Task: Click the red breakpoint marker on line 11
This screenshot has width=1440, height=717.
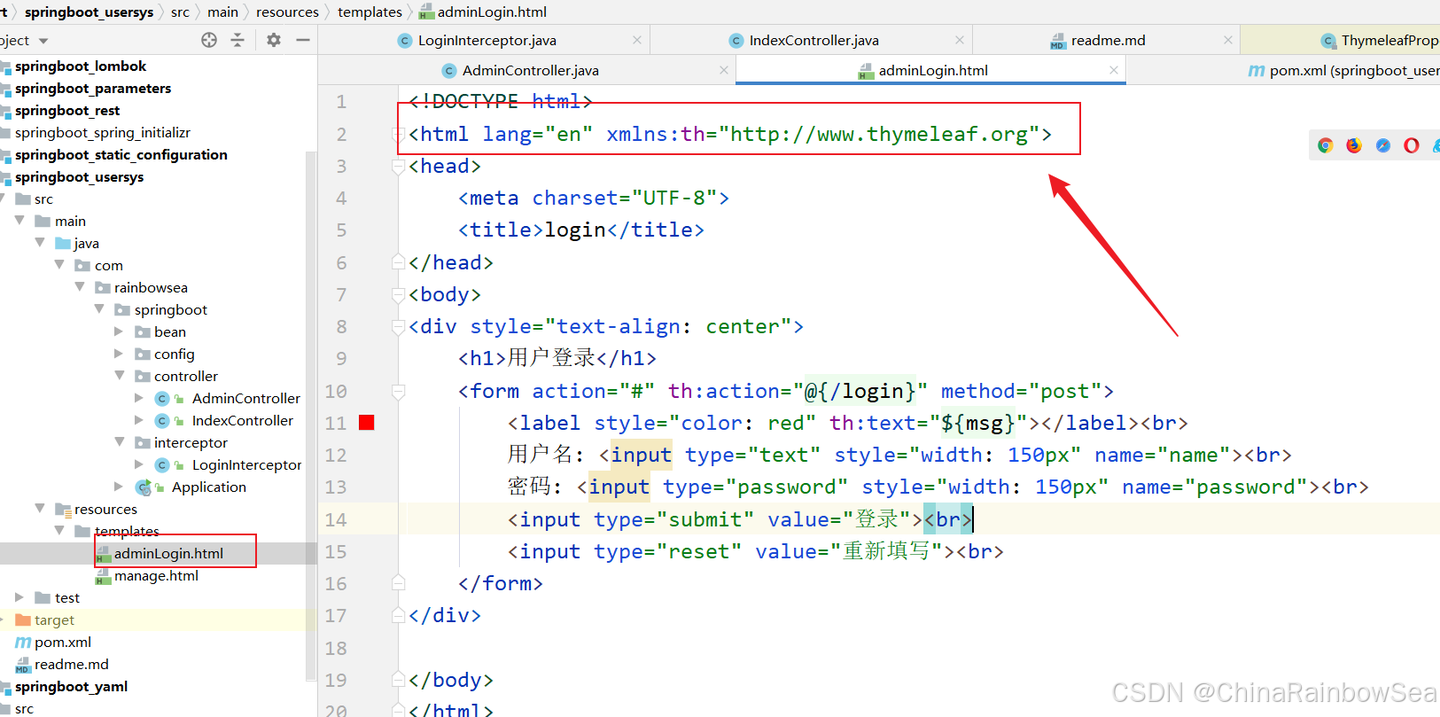Action: tap(366, 423)
